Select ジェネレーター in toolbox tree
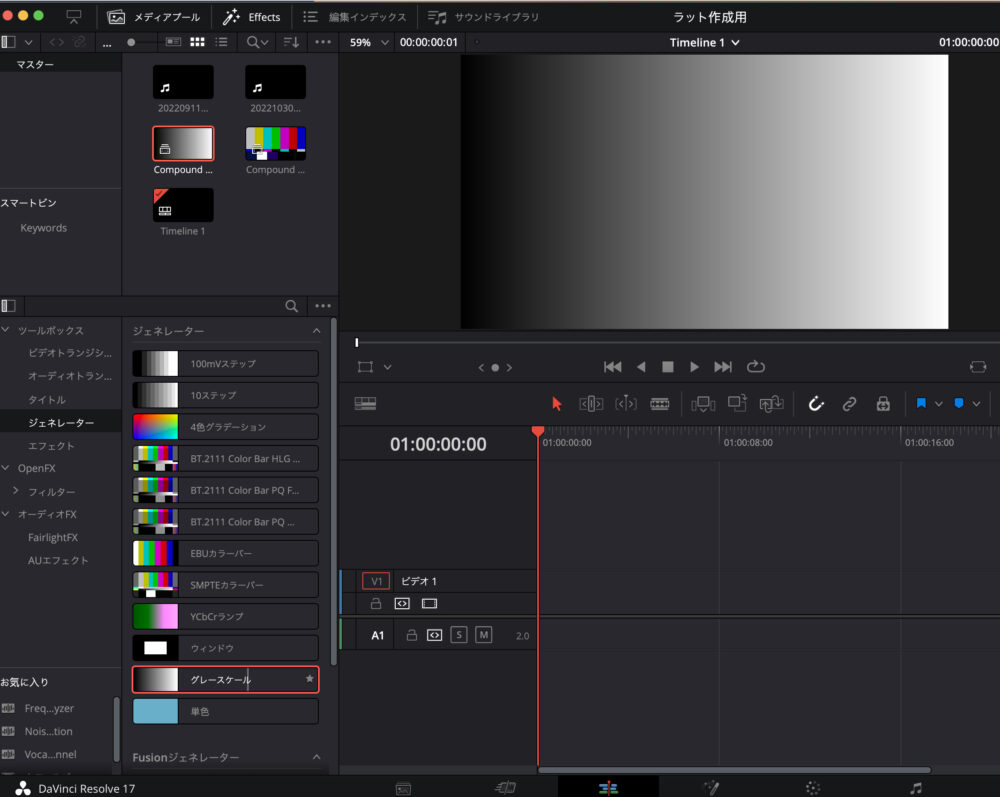This screenshot has width=1000, height=797. [61, 422]
